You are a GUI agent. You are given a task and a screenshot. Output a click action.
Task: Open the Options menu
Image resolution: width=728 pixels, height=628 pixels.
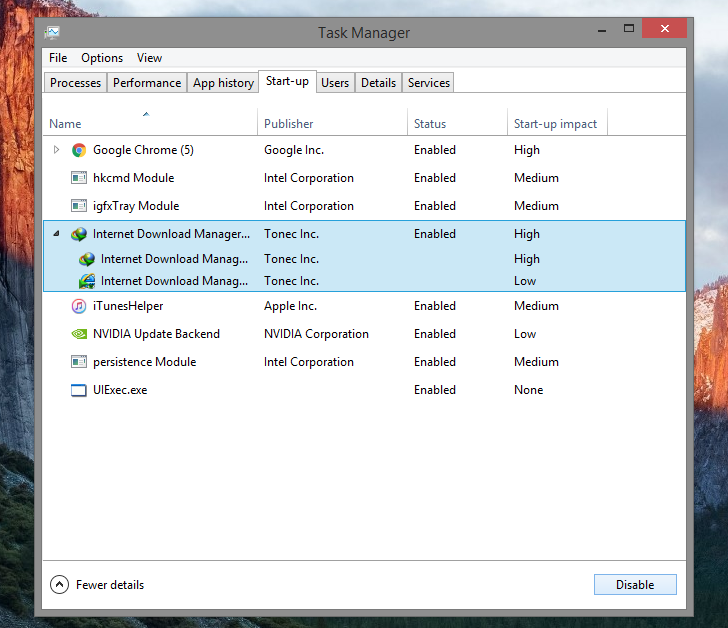(102, 58)
